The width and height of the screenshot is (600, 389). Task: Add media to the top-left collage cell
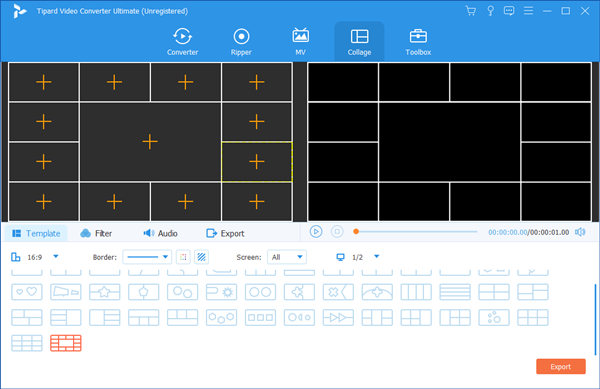click(44, 82)
